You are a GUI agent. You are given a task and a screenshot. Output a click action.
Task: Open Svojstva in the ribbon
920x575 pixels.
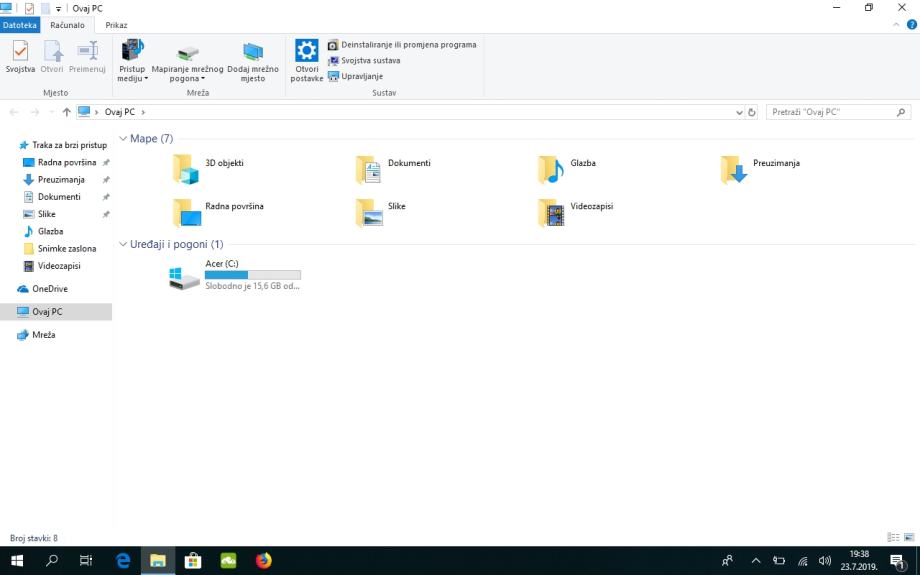point(20,58)
